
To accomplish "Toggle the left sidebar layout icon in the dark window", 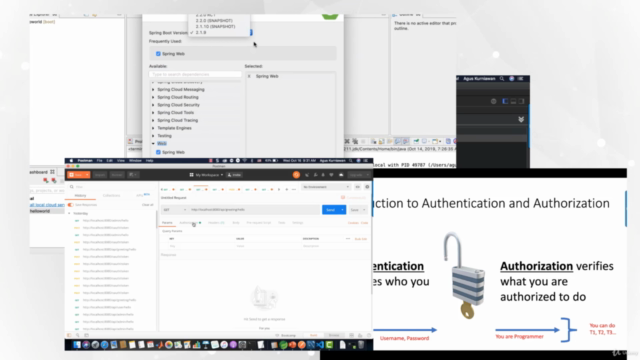I will click(x=505, y=101).
